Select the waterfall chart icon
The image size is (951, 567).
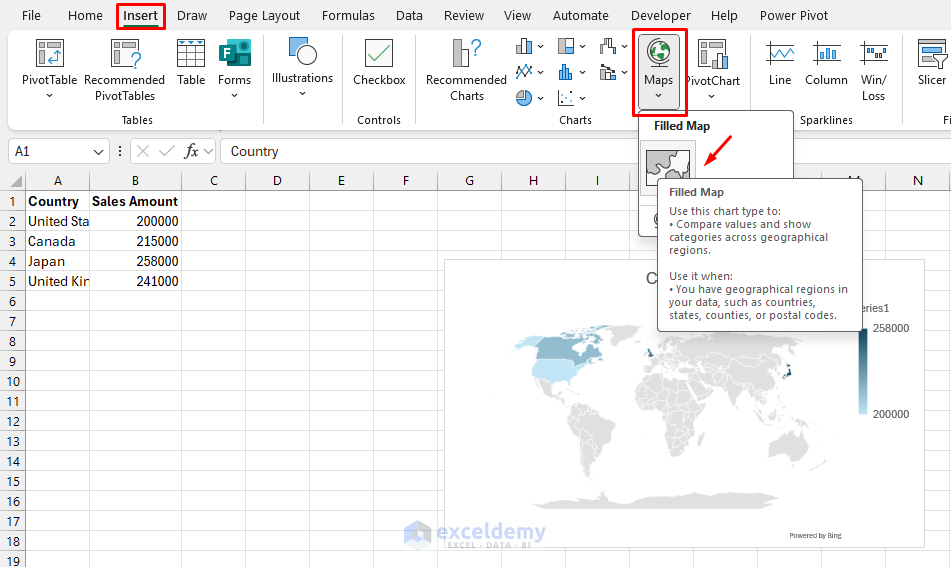click(x=608, y=46)
